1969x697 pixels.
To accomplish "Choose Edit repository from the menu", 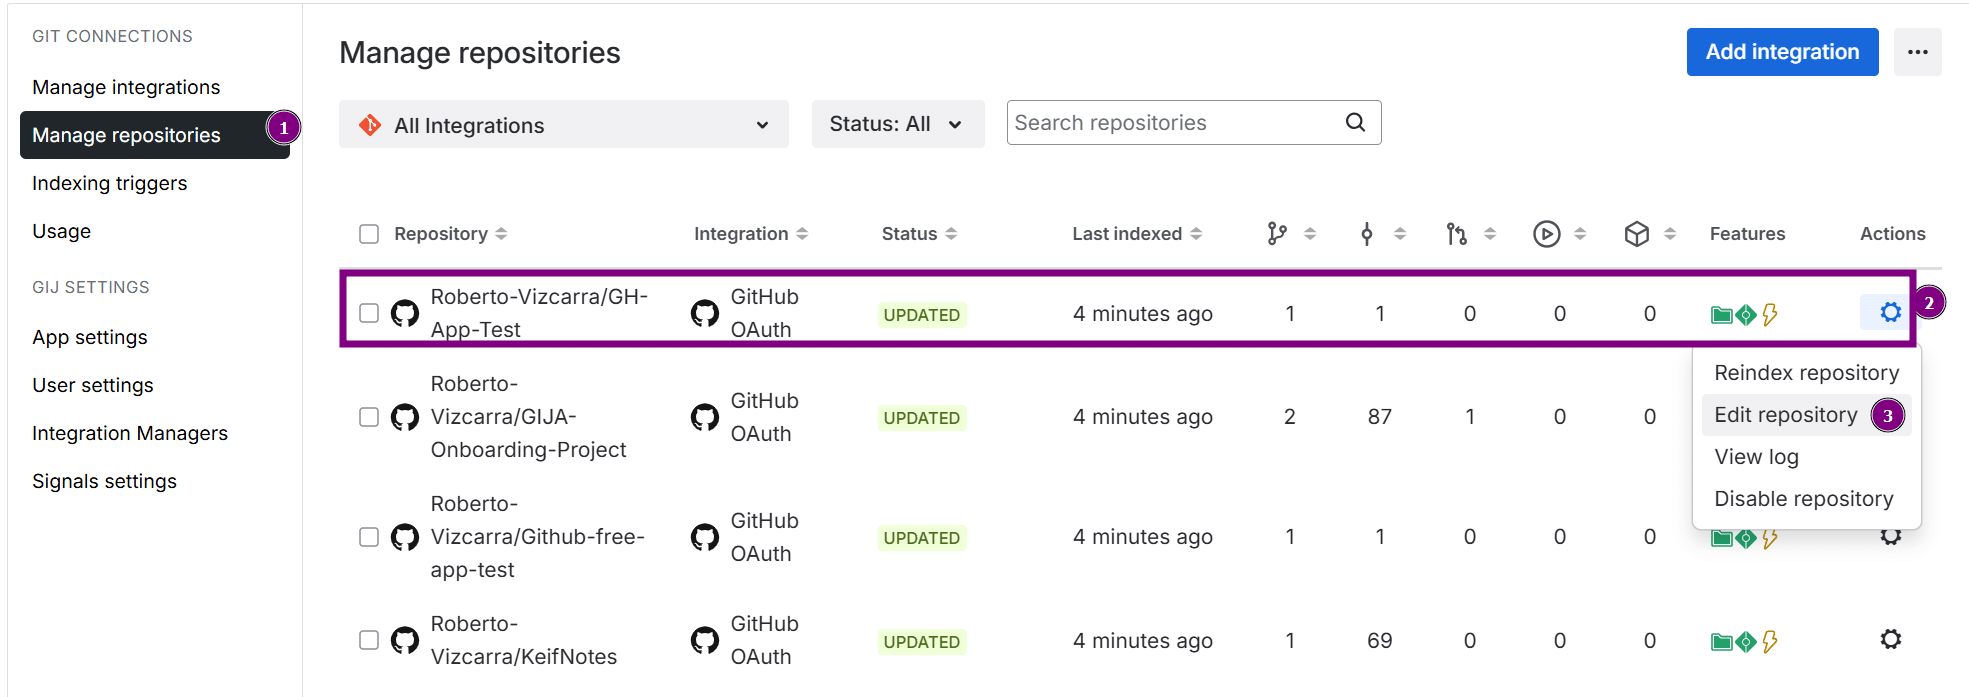I will click(x=1785, y=415).
